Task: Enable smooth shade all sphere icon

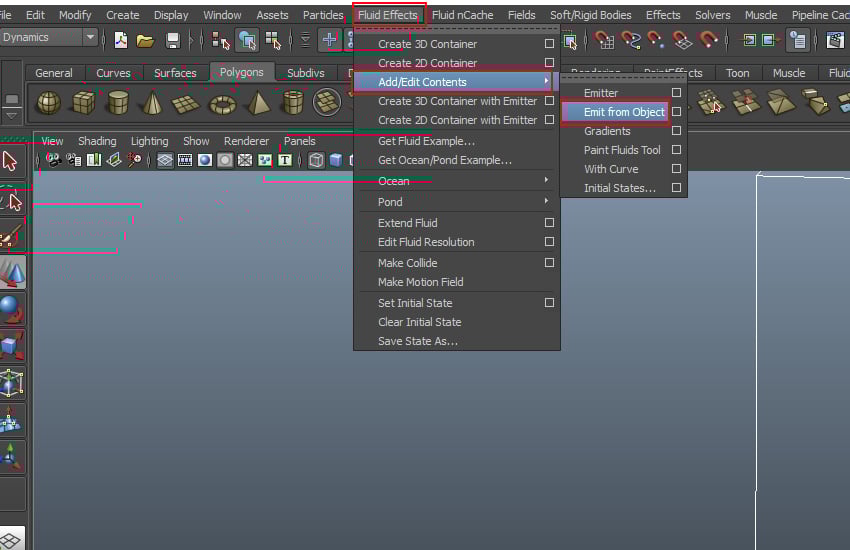Action: (205, 160)
